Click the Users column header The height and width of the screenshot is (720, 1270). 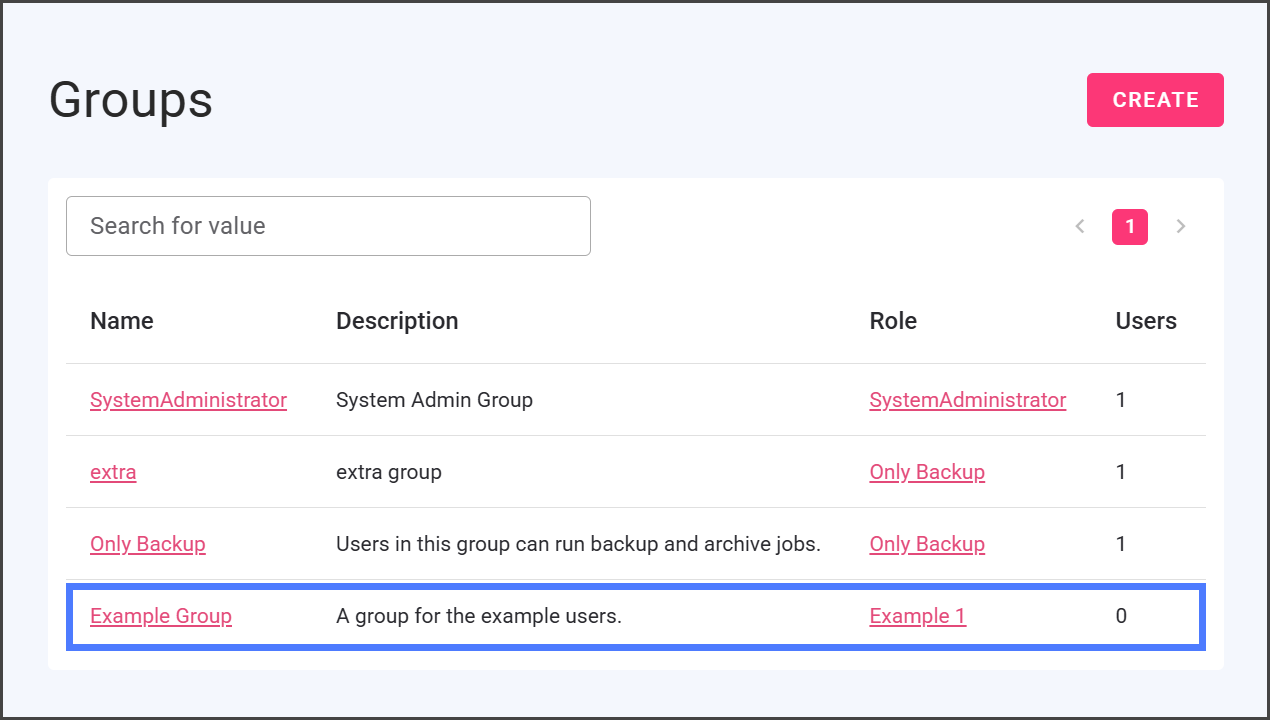(1146, 321)
